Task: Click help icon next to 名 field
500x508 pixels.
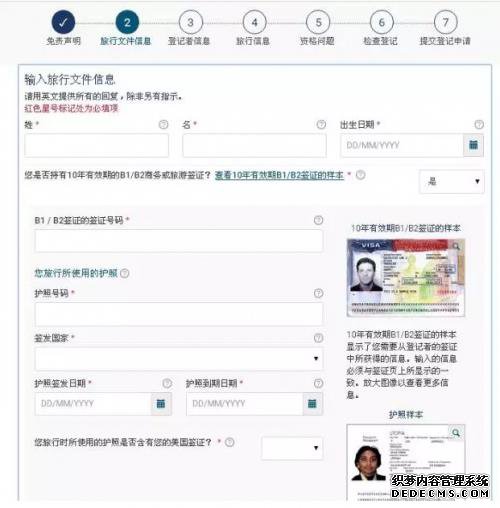Action: (x=321, y=125)
